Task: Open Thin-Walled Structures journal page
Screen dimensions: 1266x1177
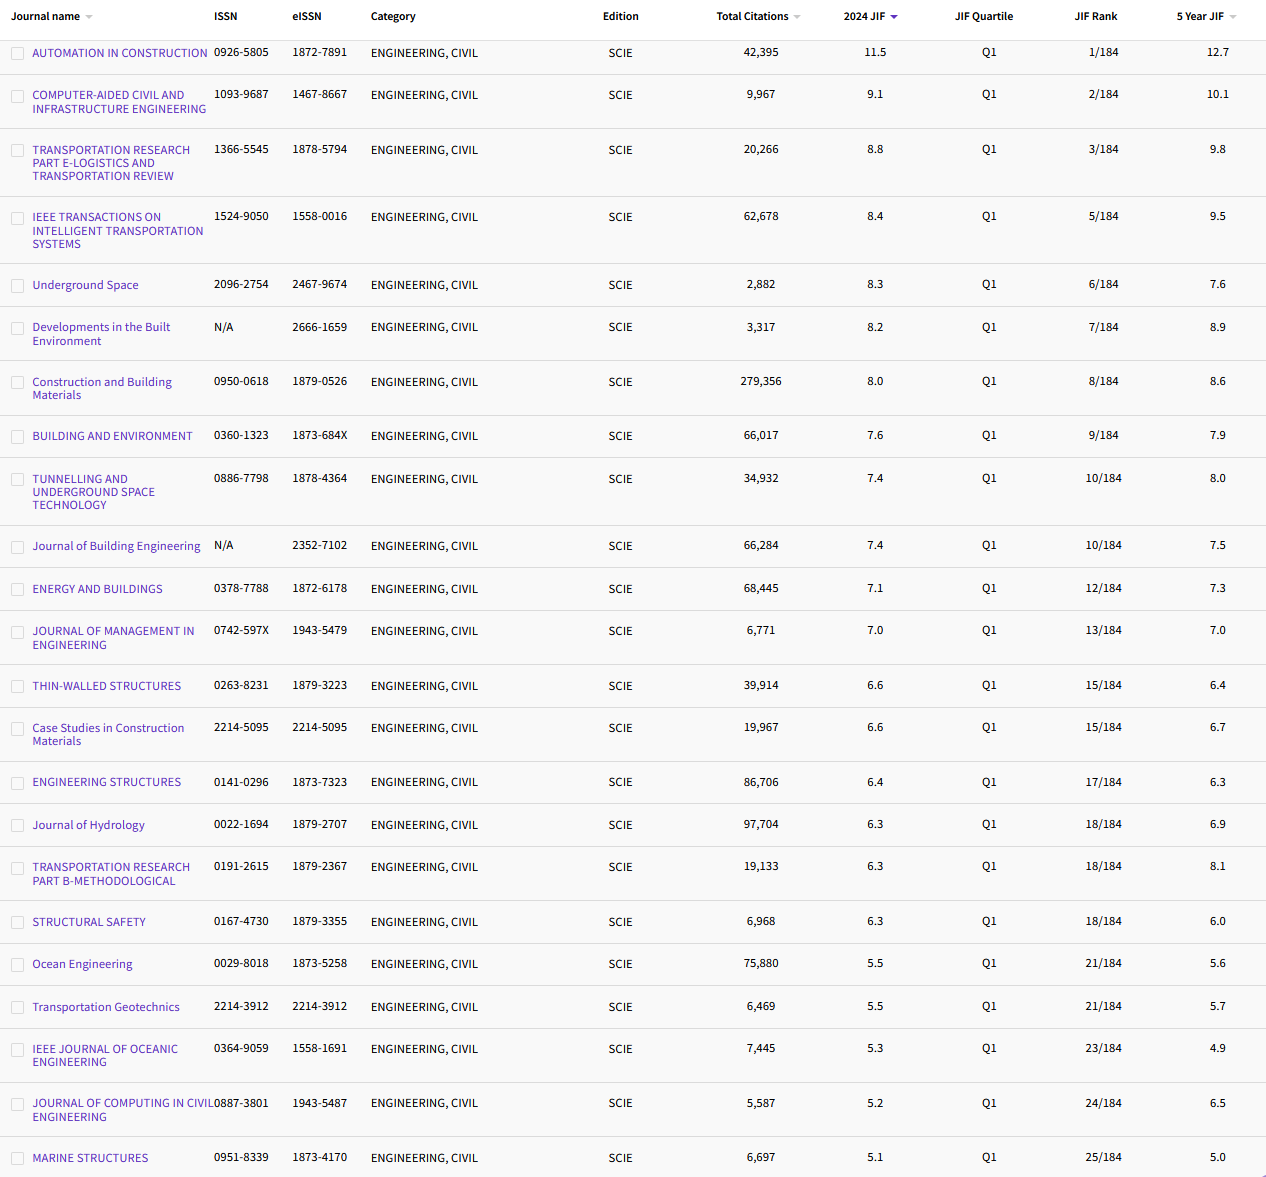Action: coord(106,686)
